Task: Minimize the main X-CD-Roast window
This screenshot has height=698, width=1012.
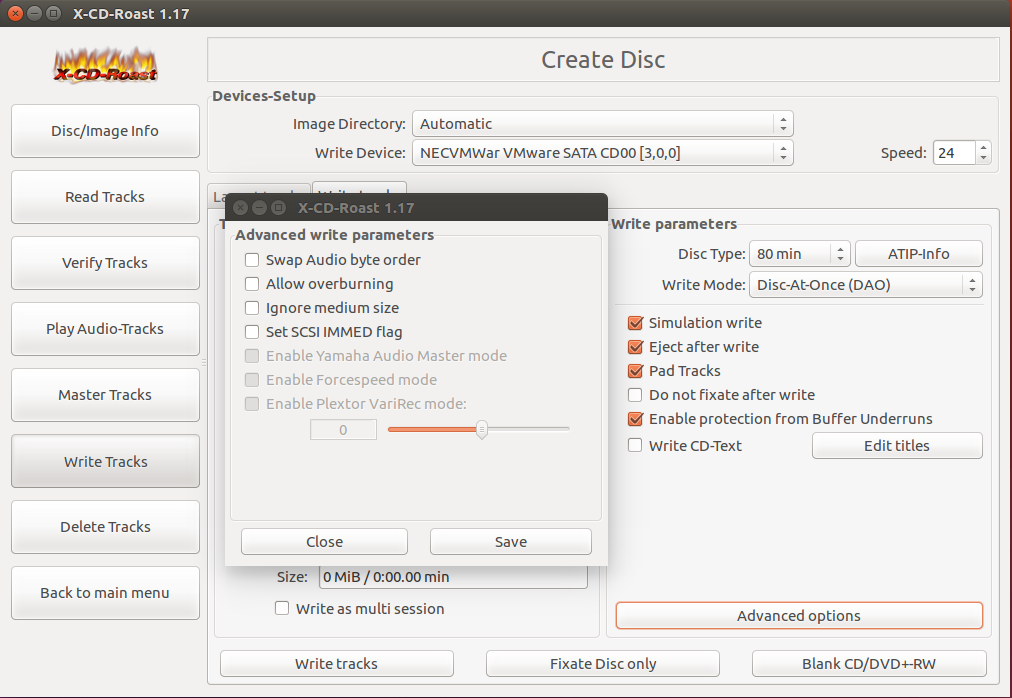Action: click(35, 14)
